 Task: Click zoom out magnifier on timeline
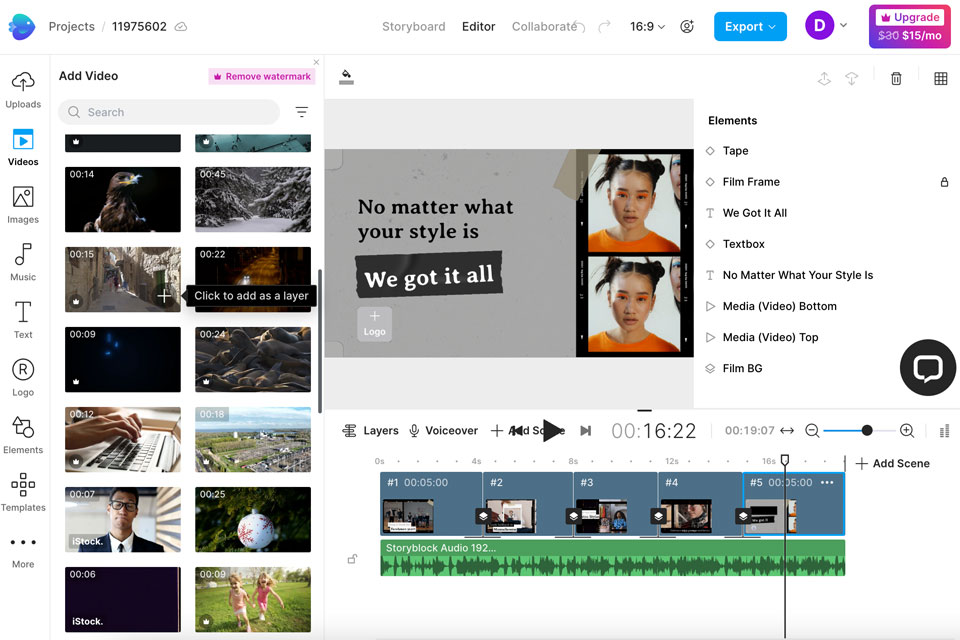tap(812, 431)
